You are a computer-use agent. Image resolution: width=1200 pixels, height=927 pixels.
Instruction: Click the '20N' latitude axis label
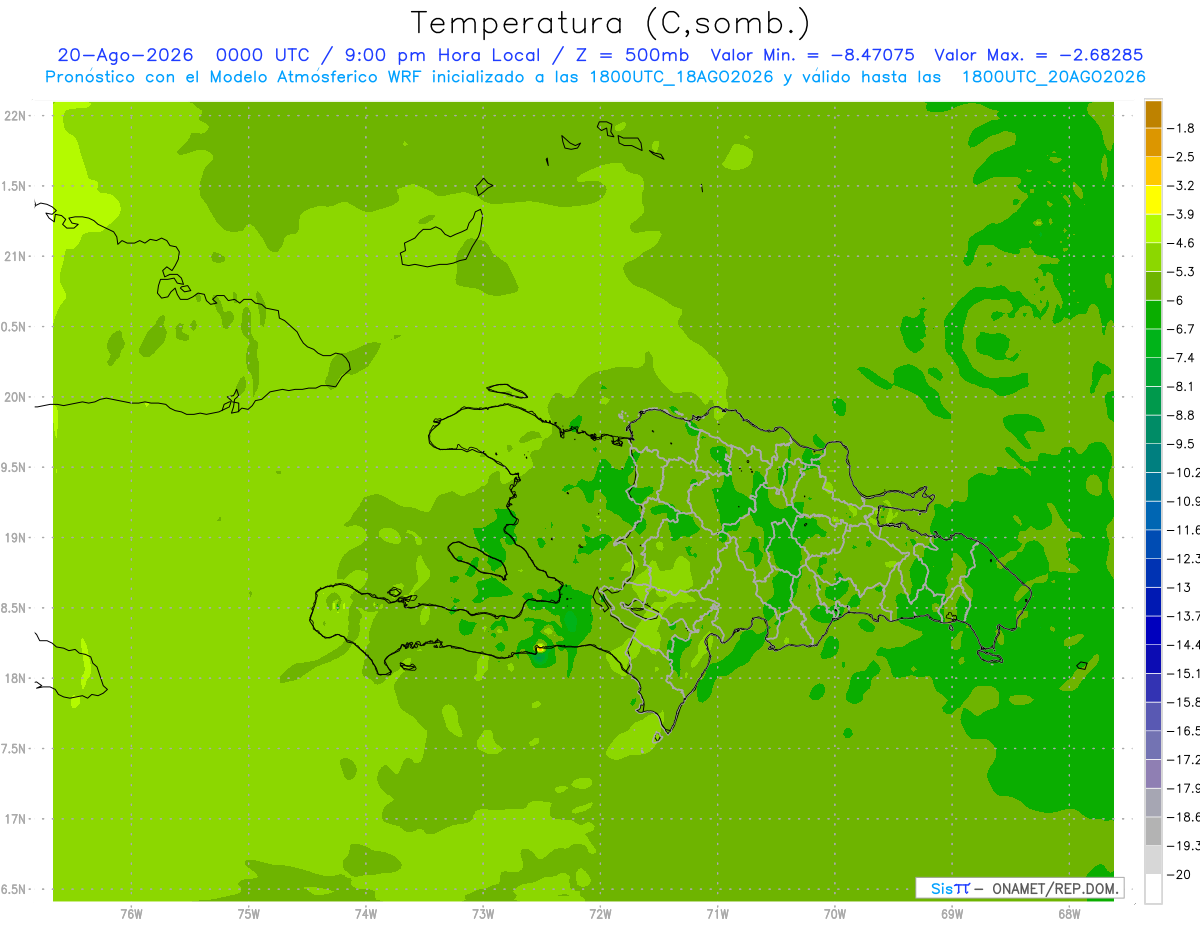(x=14, y=397)
